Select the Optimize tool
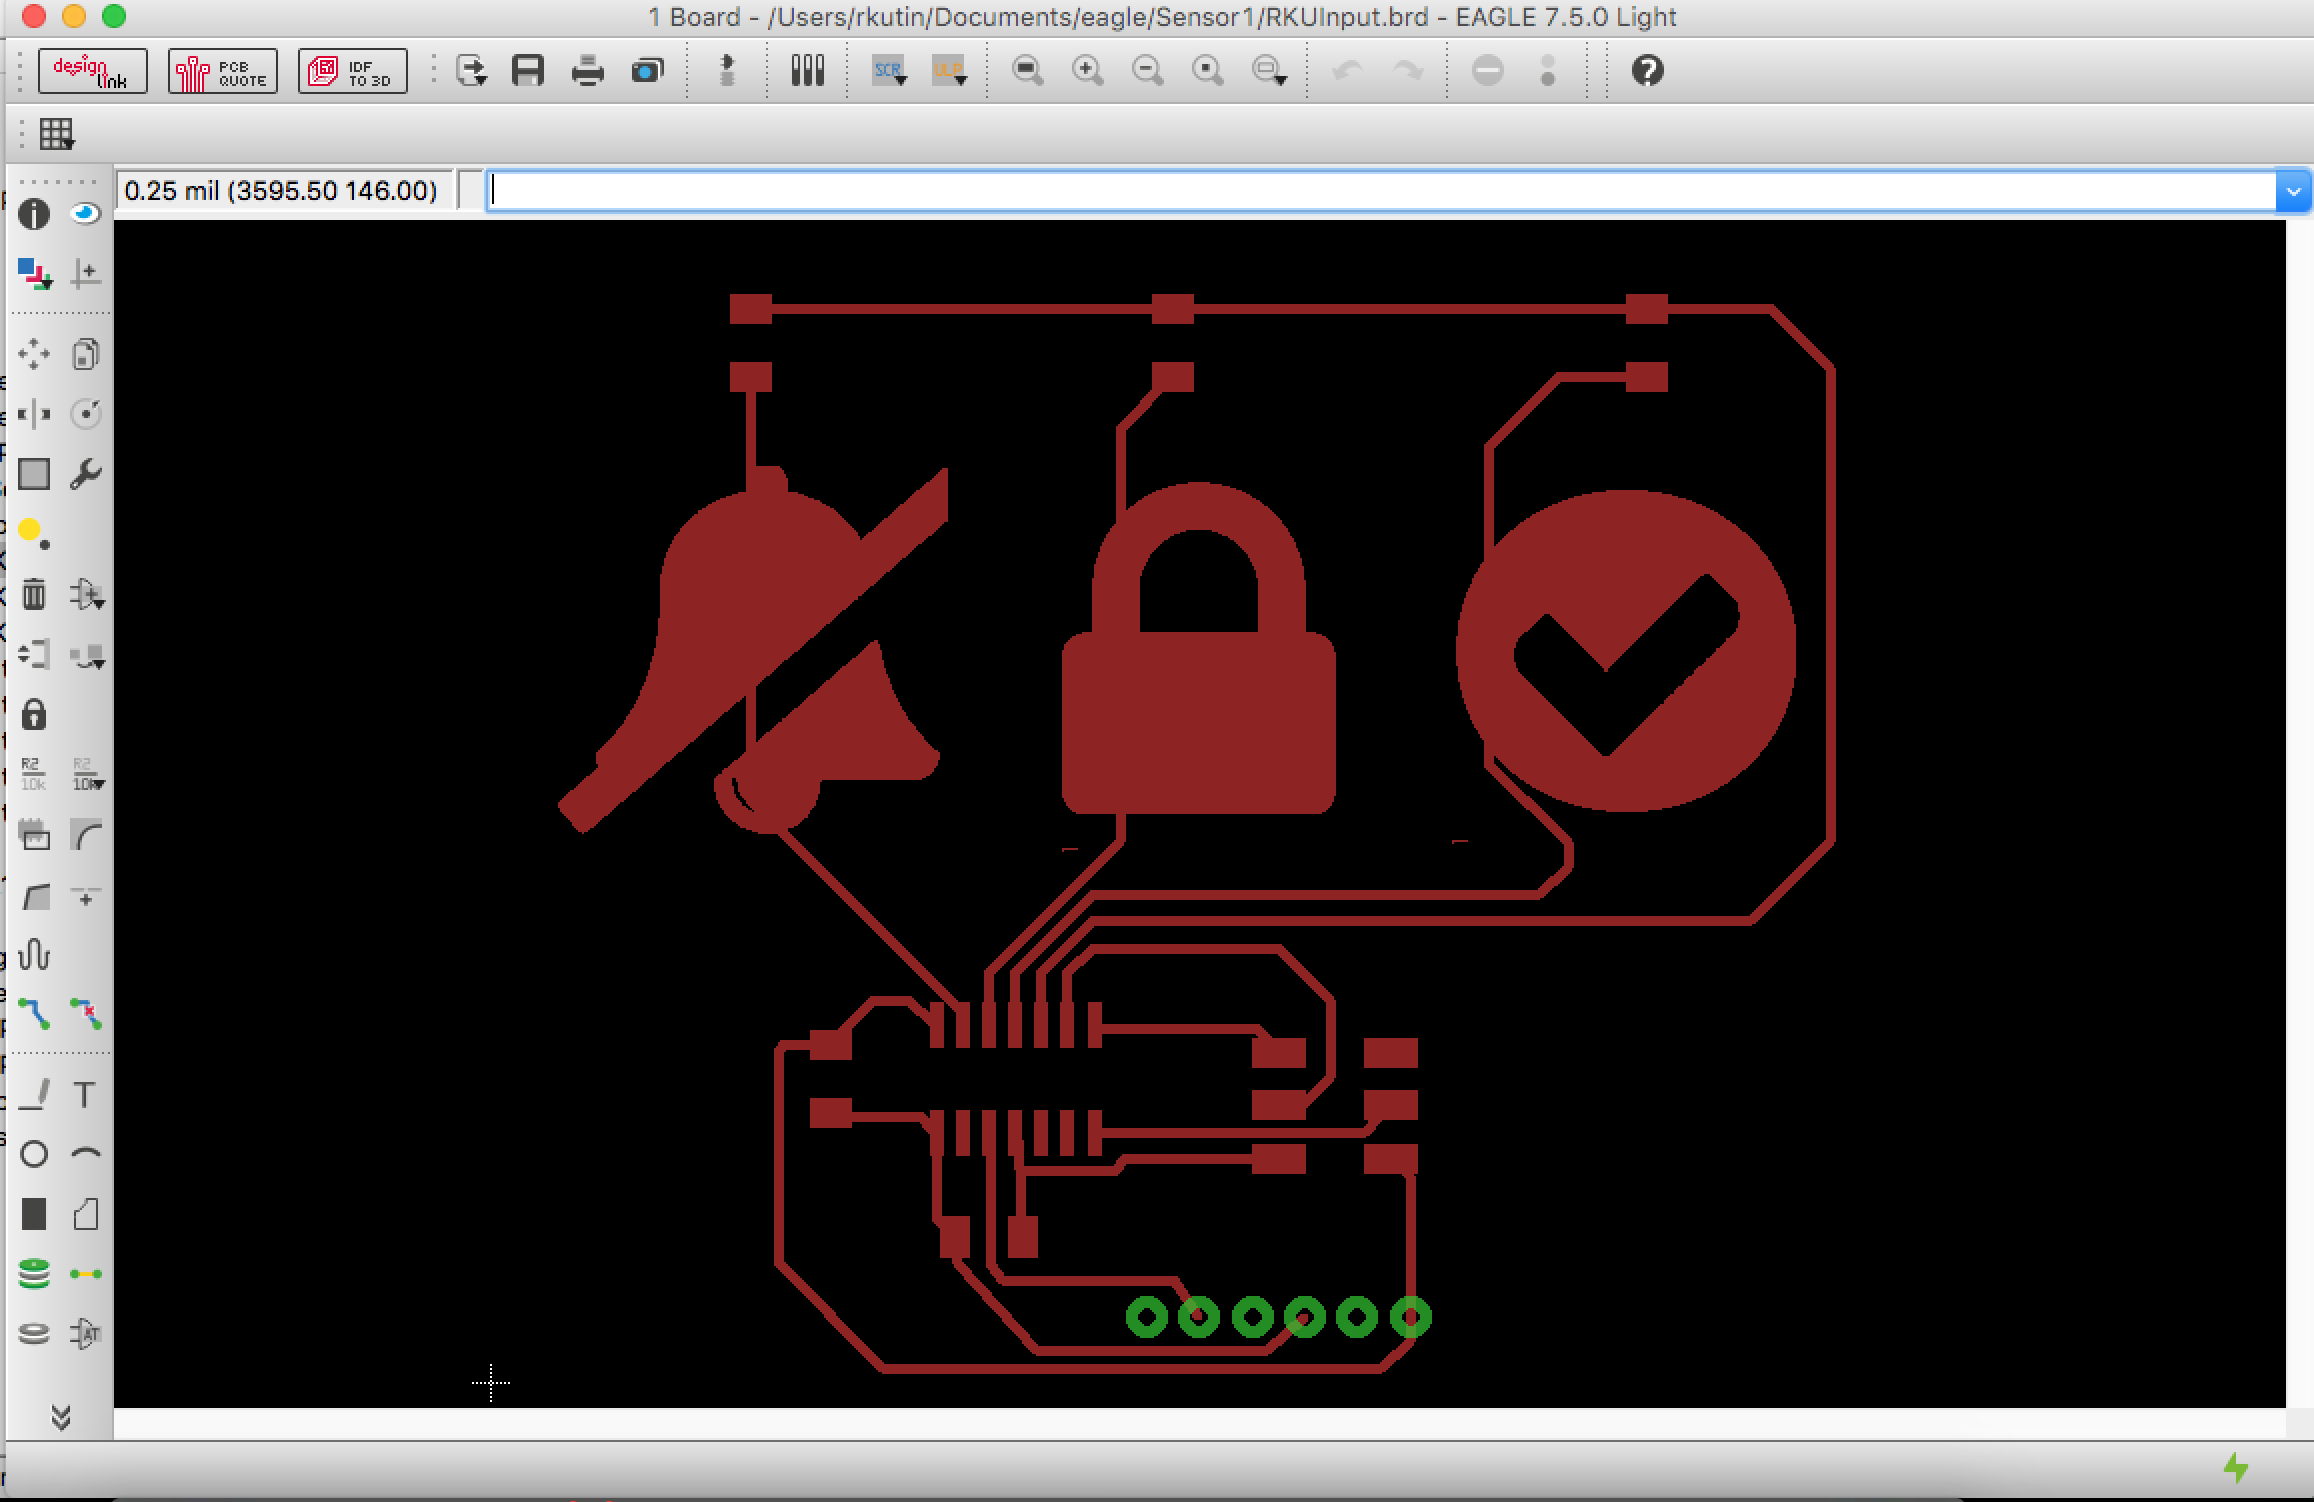2314x1502 pixels. (x=86, y=896)
